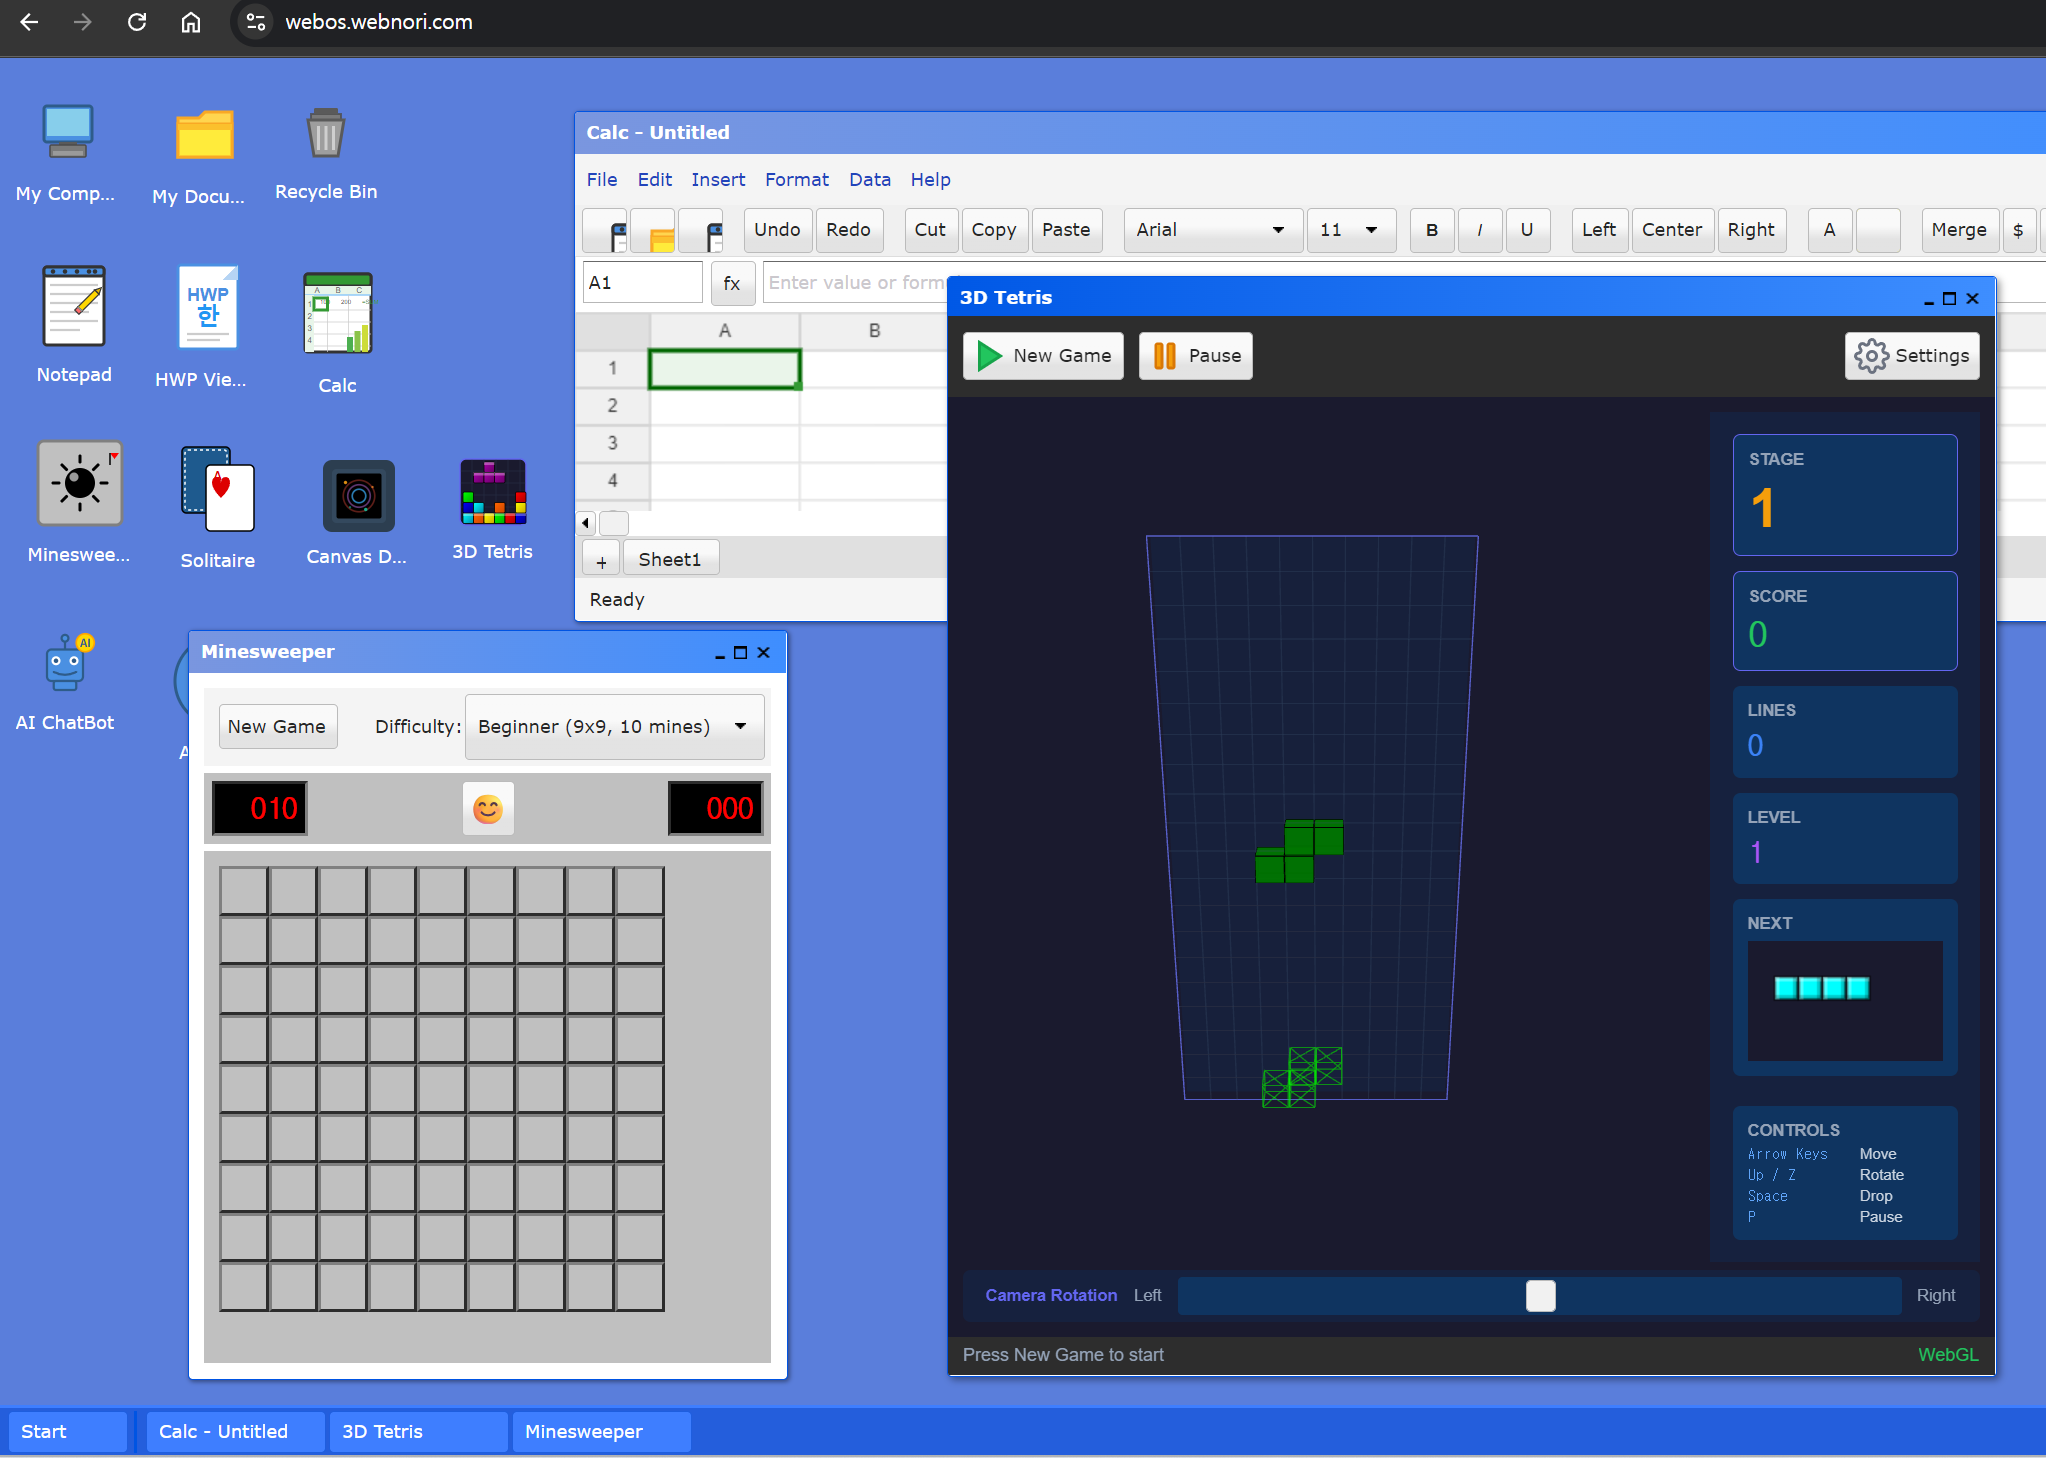This screenshot has height=1458, width=2046.
Task: Select the Sheet1 tab
Action: tap(669, 560)
